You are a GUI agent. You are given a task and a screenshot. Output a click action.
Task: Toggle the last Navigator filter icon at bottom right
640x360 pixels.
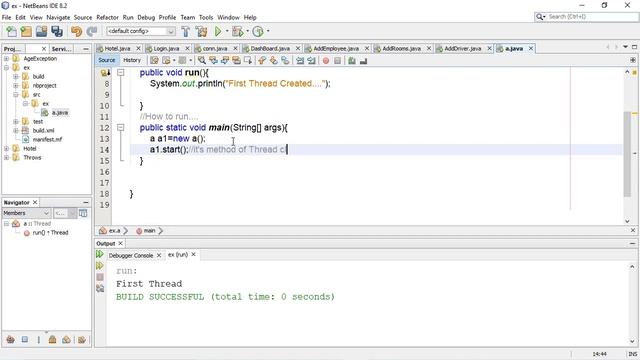(82, 339)
